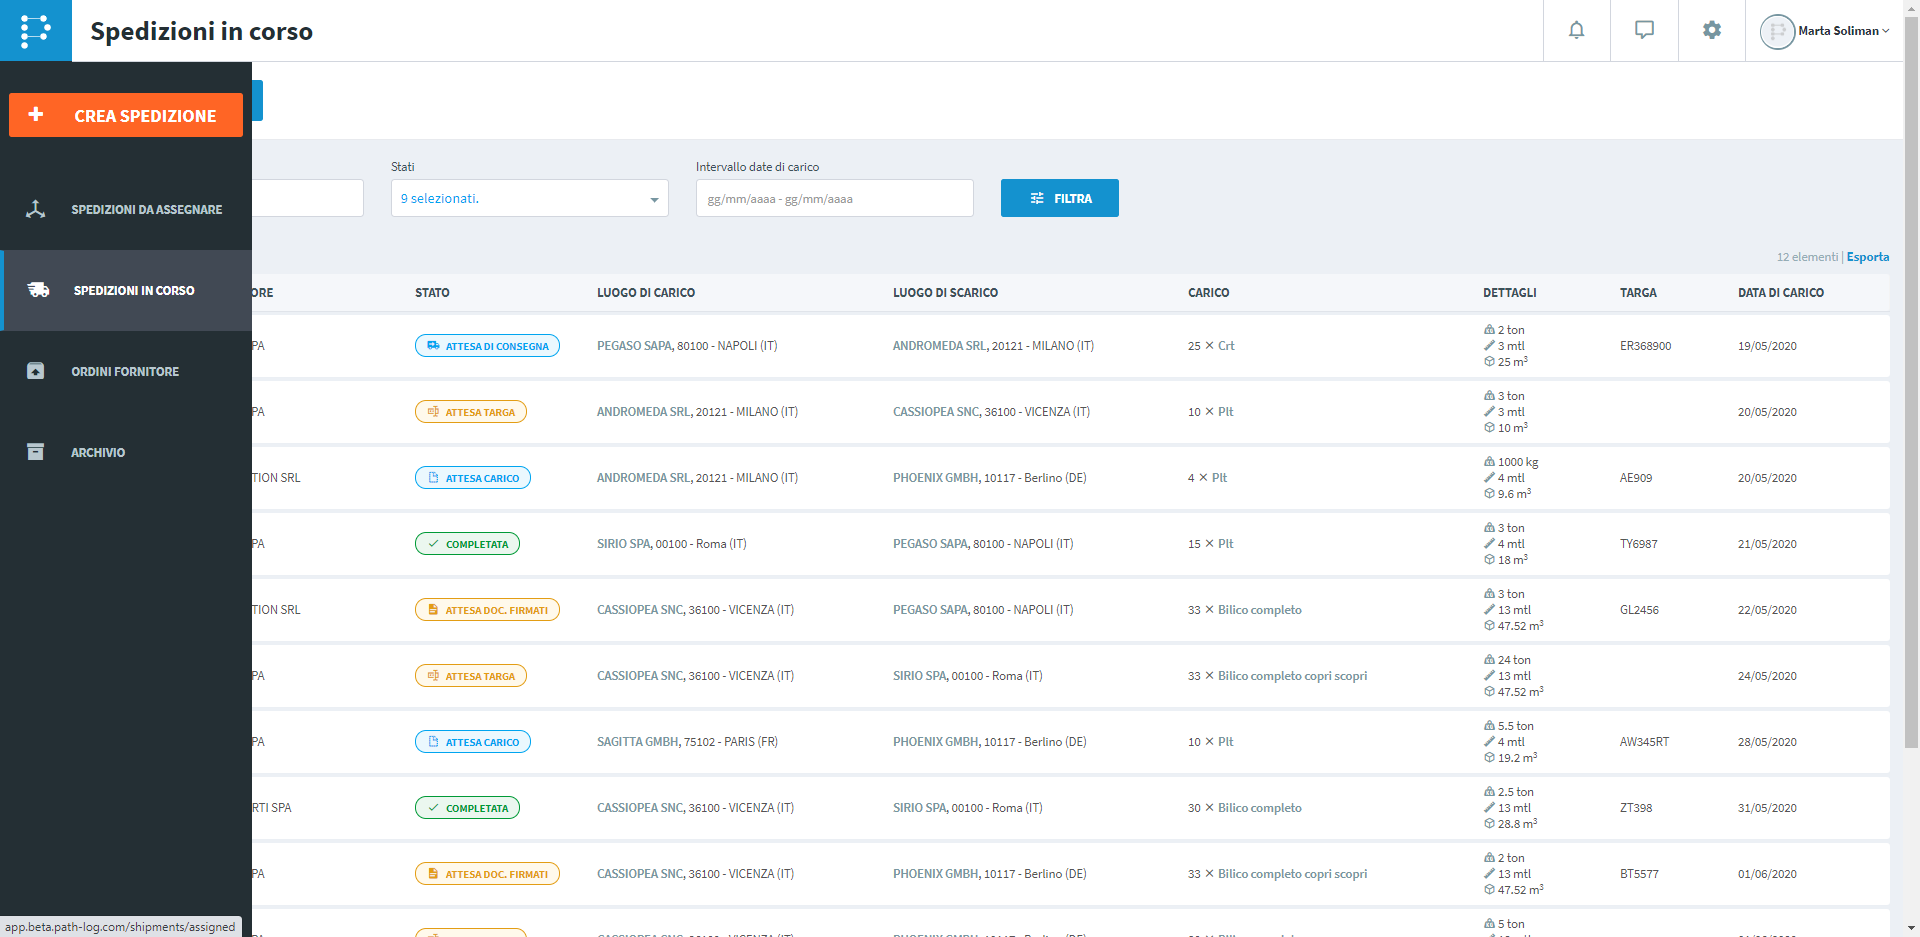Image resolution: width=1920 pixels, height=937 pixels.
Task: Click the page vertical scrollbar
Action: click(1911, 380)
